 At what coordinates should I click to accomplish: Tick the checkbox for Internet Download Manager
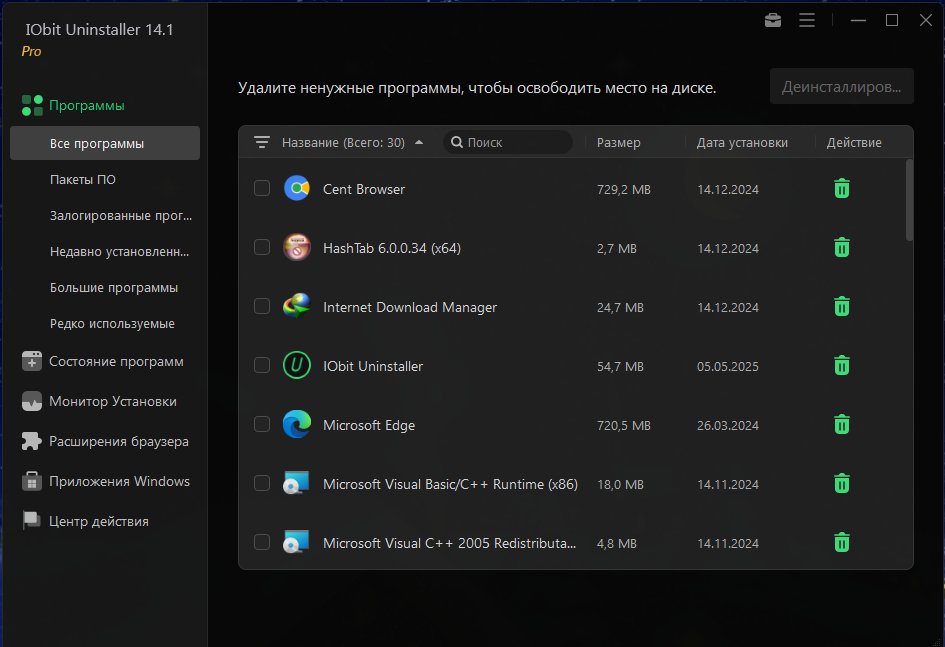[x=262, y=307]
